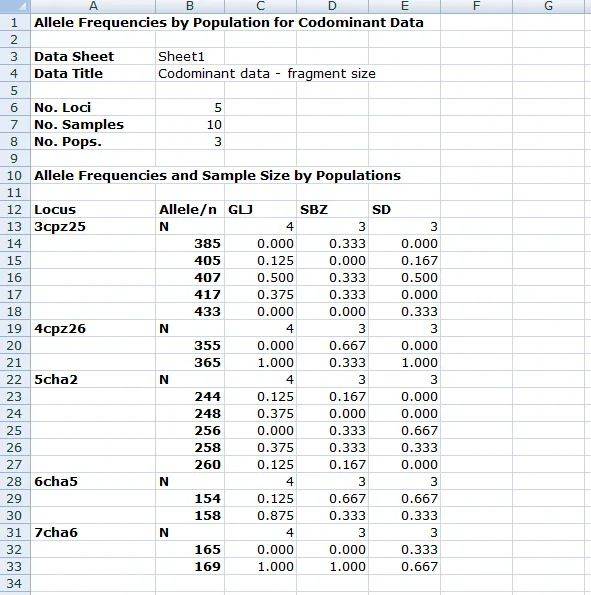Click the Sheet1 data sheet cell
The image size is (591, 595).
point(190,56)
